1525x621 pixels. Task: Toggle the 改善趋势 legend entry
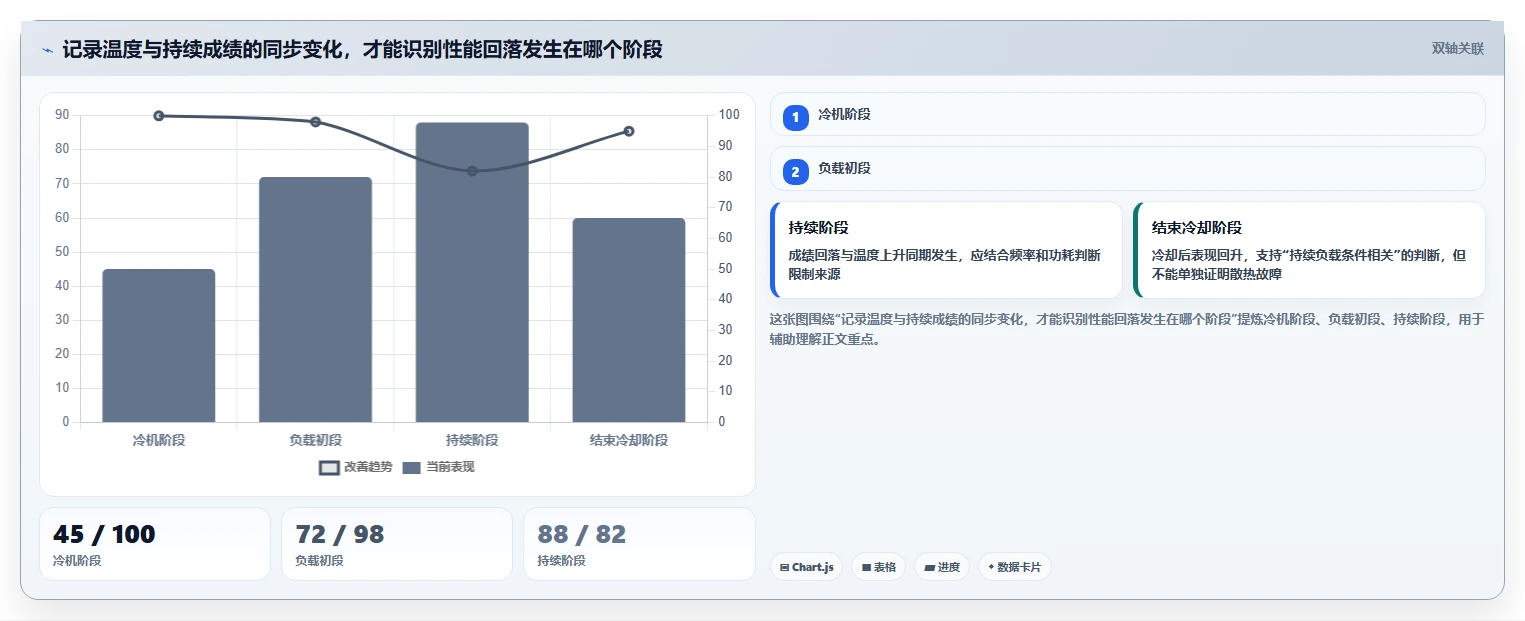355,467
